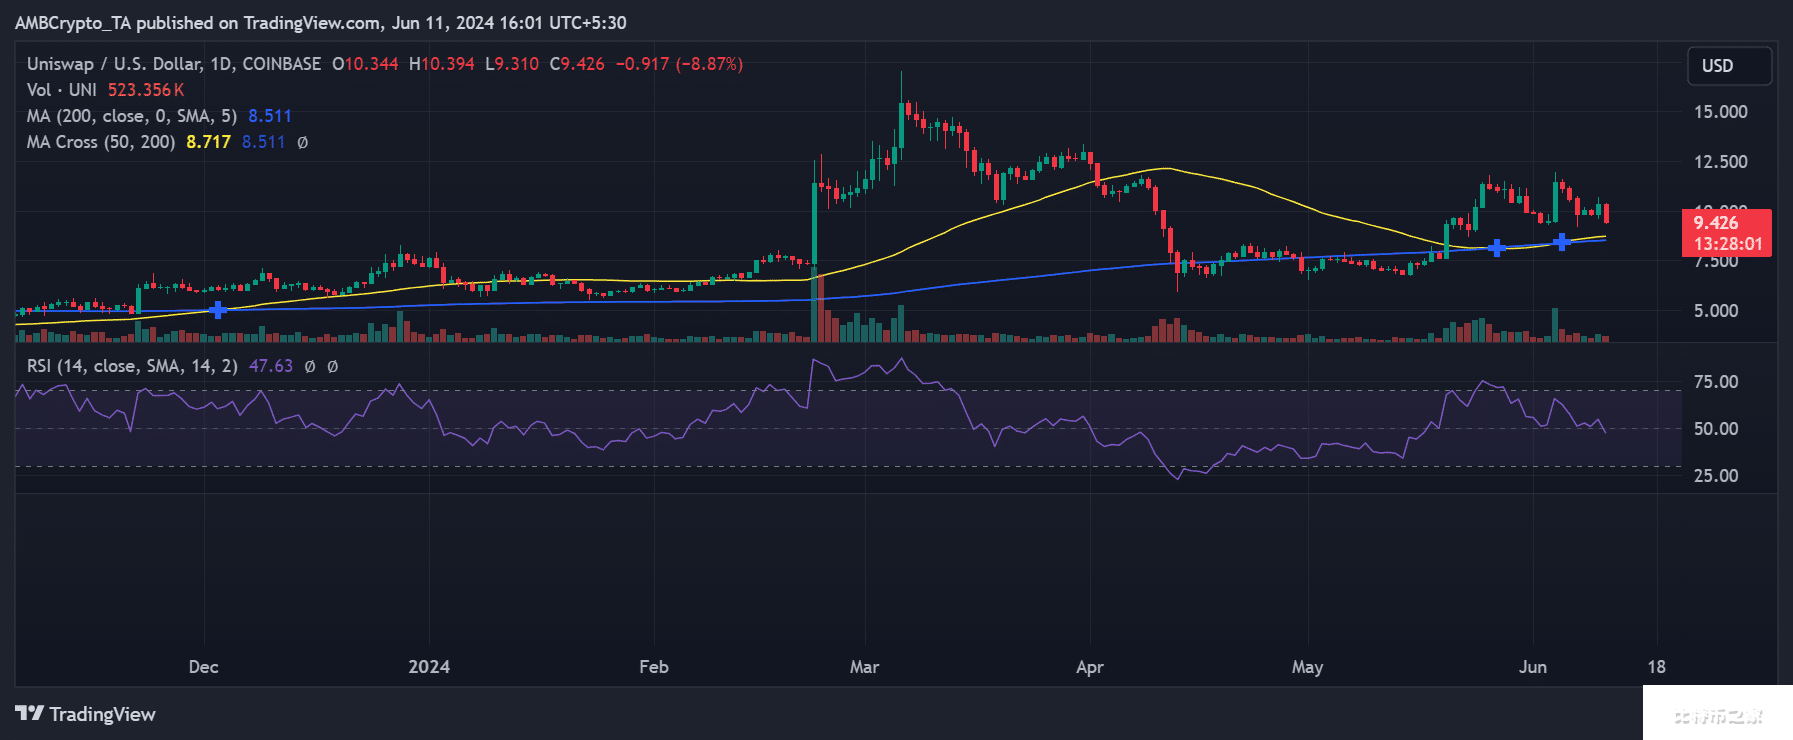Click the empty-value symbol after MA Cross

[303, 143]
